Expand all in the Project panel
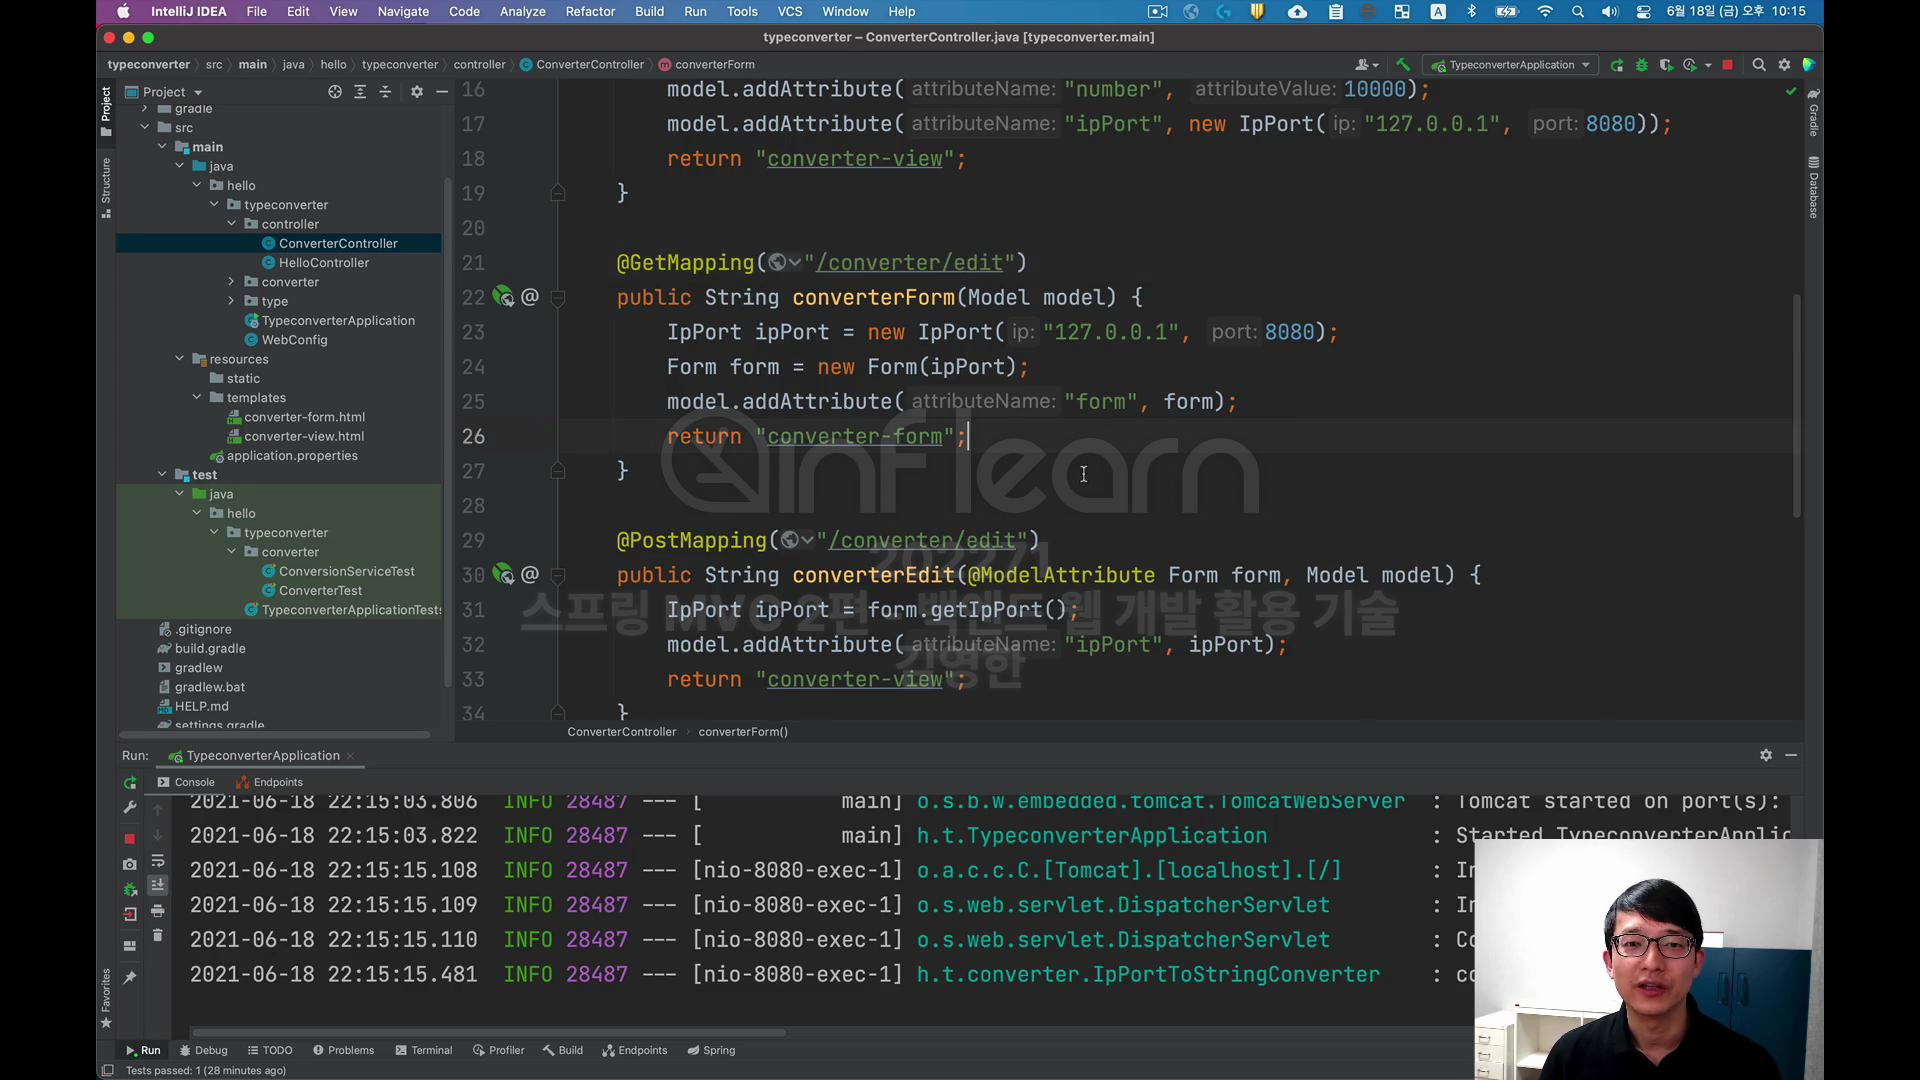This screenshot has width=1920, height=1080. (x=360, y=92)
